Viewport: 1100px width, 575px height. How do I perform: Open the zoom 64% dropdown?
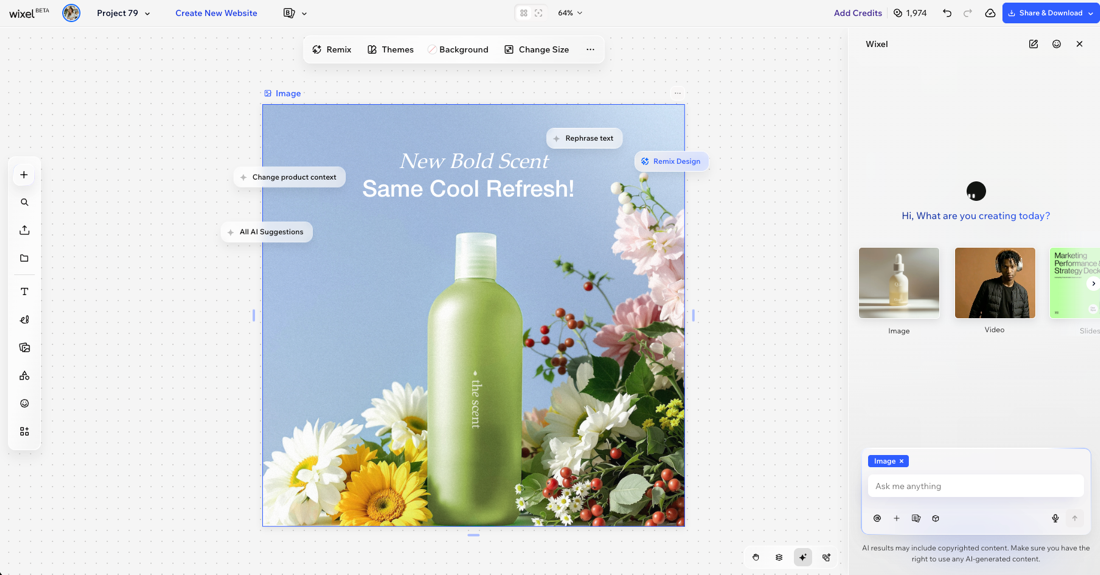pyautogui.click(x=570, y=13)
